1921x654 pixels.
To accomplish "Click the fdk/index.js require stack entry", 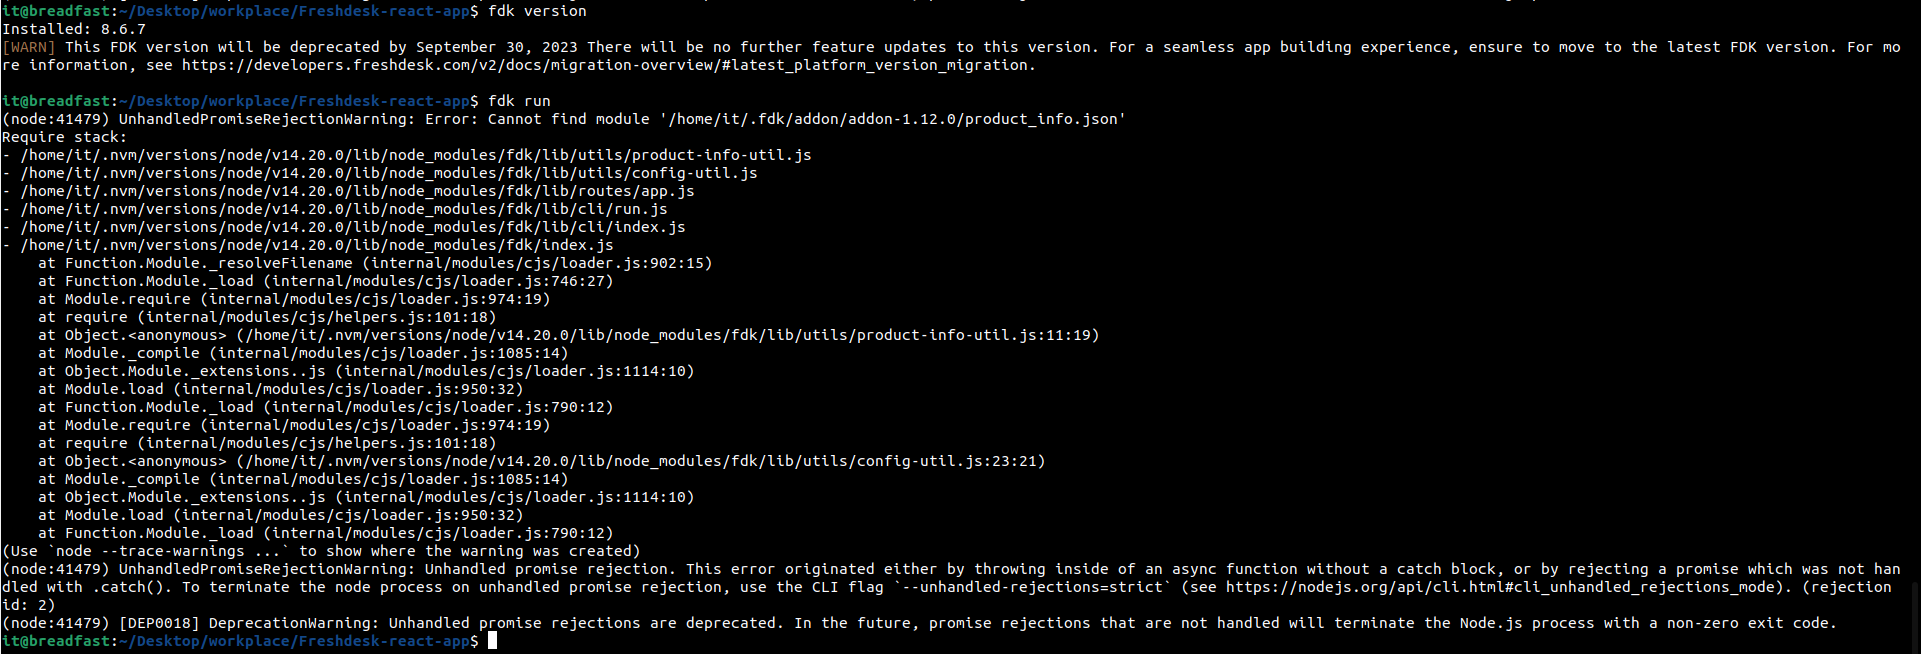I will (317, 245).
